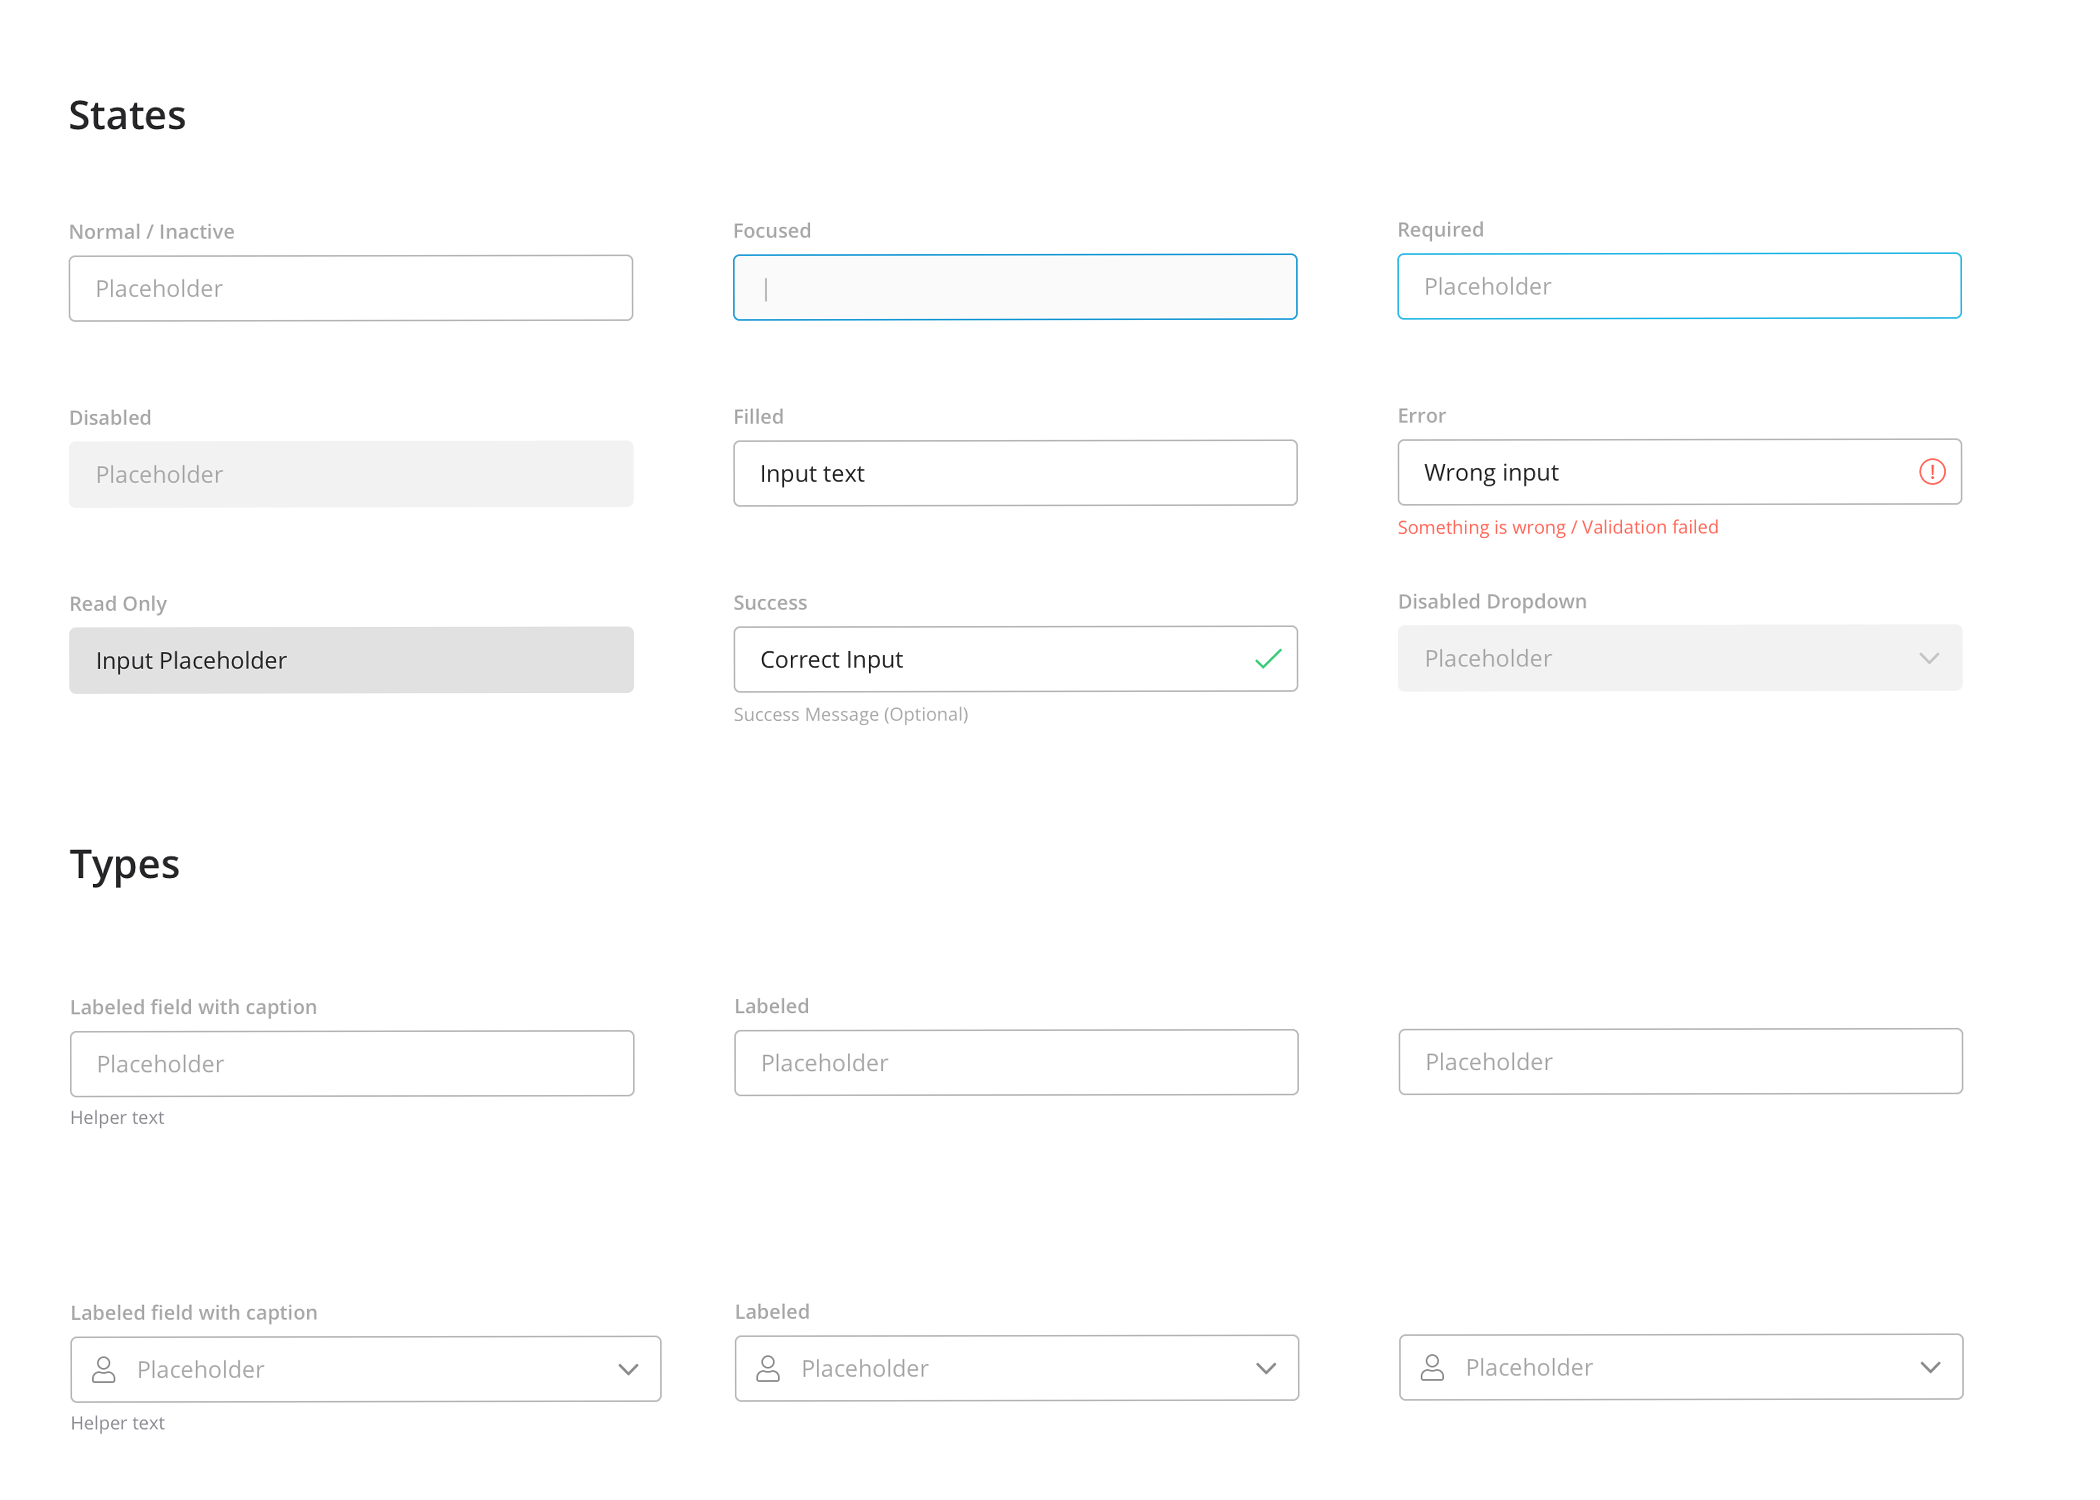Expand the Disabled Dropdown chevron
This screenshot has height=1500, width=2100.
(1930, 658)
